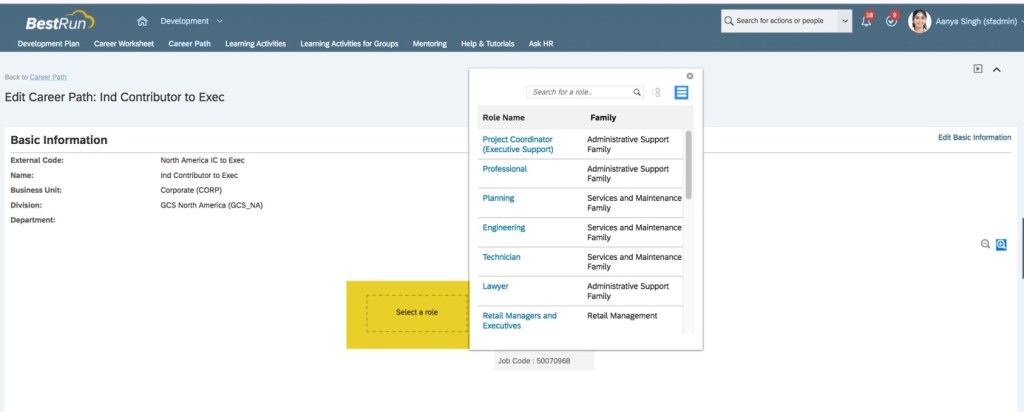1024x412 pixels.
Task: Click the Search for a role field
Action: pos(580,92)
